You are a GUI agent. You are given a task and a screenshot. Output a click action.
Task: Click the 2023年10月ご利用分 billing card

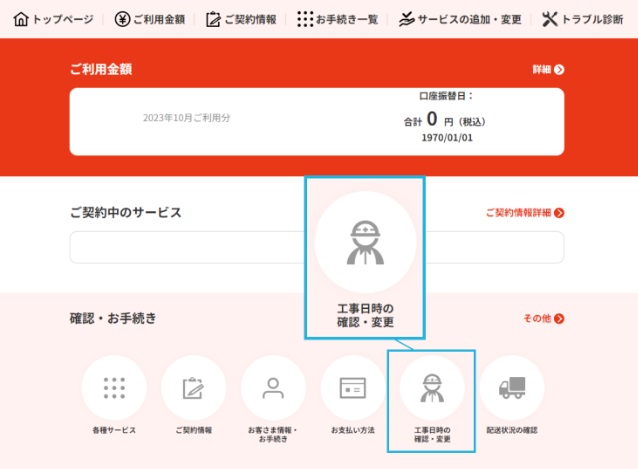(317, 122)
